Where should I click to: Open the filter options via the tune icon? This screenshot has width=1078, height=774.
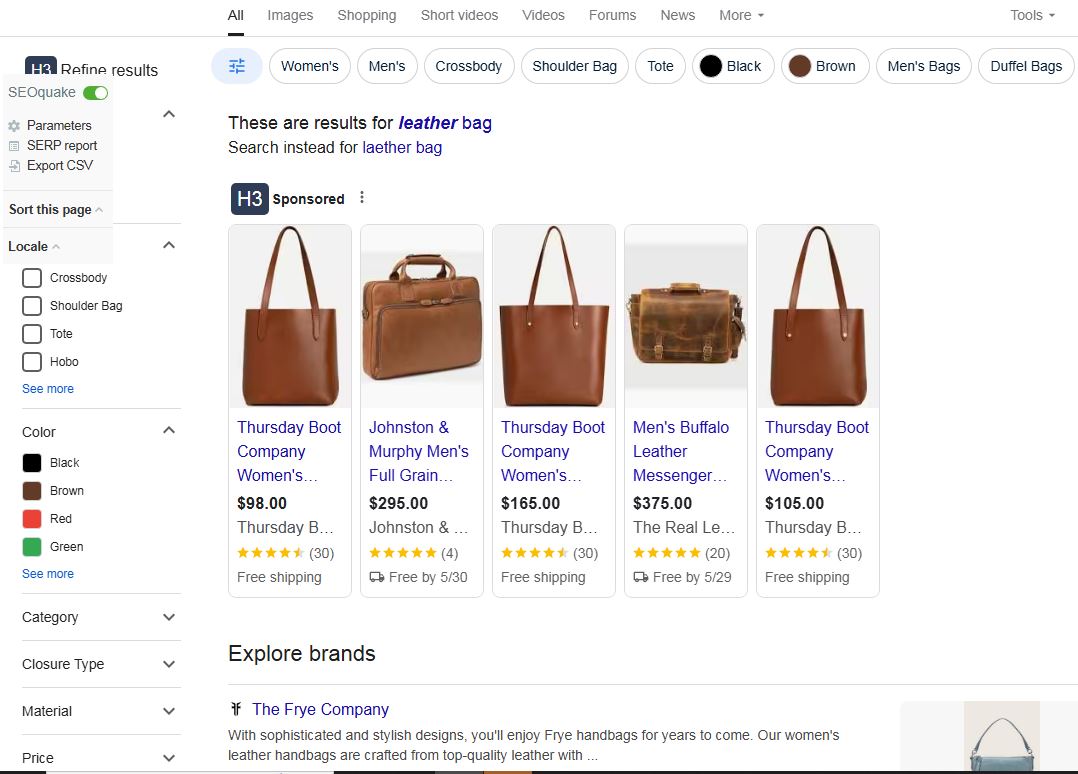(236, 65)
